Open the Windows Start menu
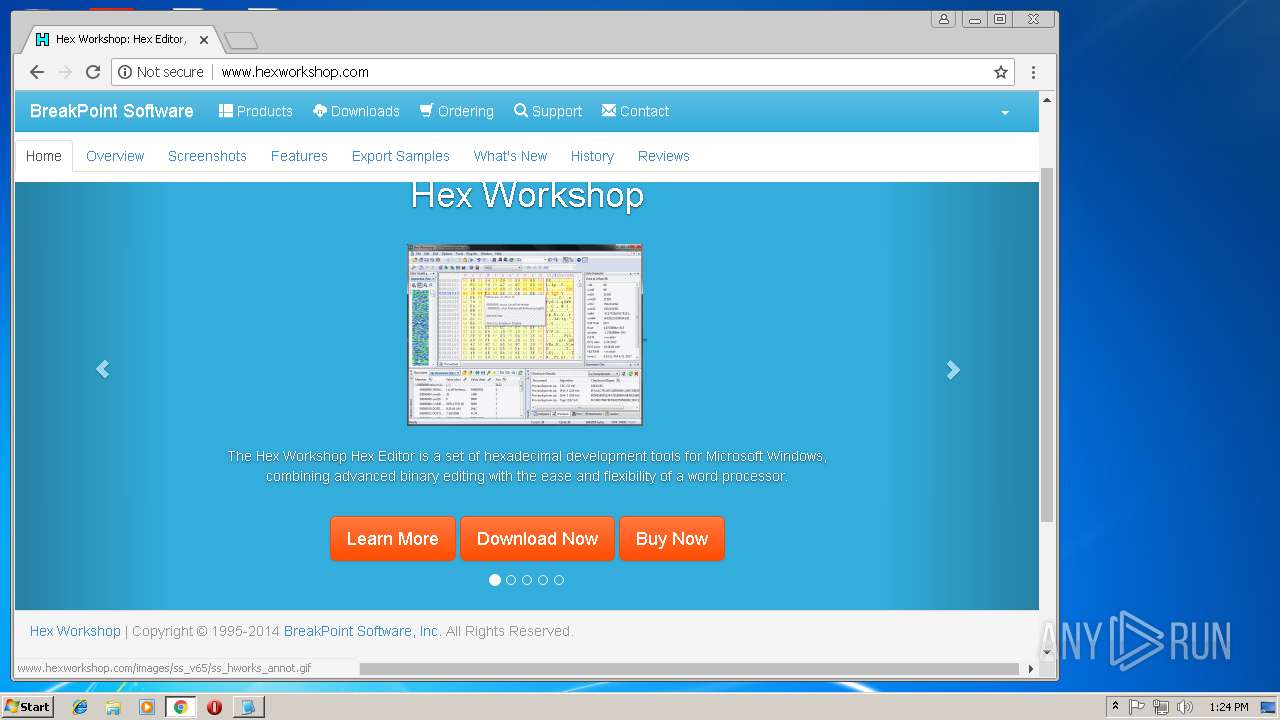This screenshot has width=1280, height=720. pyautogui.click(x=27, y=706)
